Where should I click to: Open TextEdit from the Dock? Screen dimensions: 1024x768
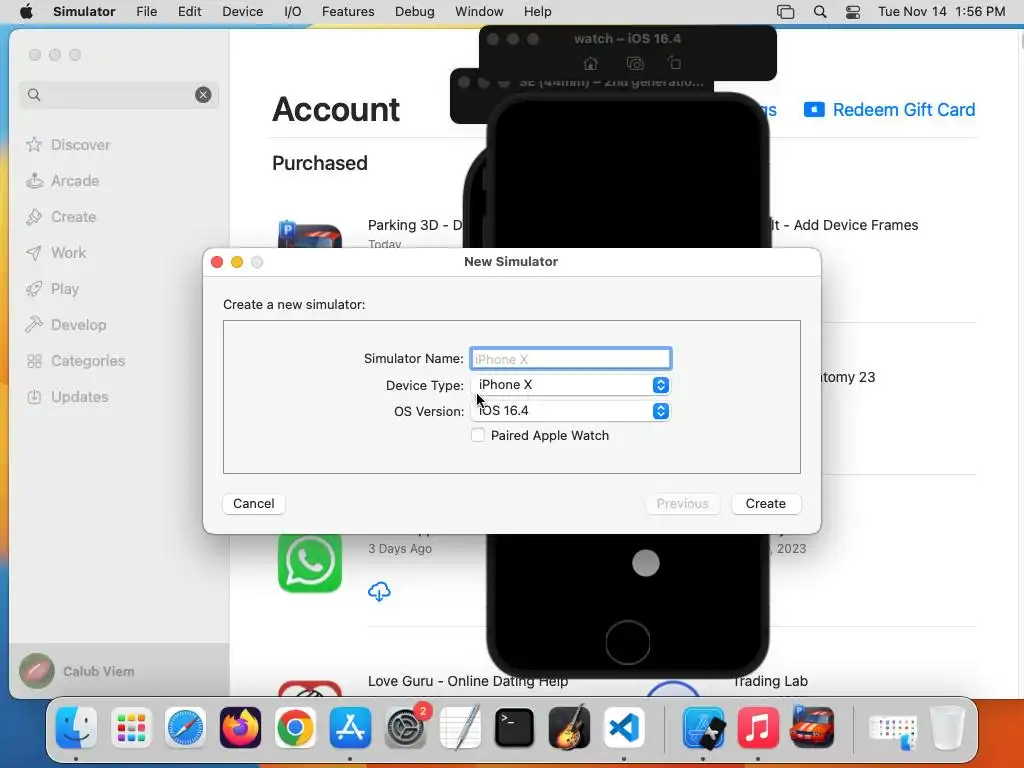pos(460,728)
